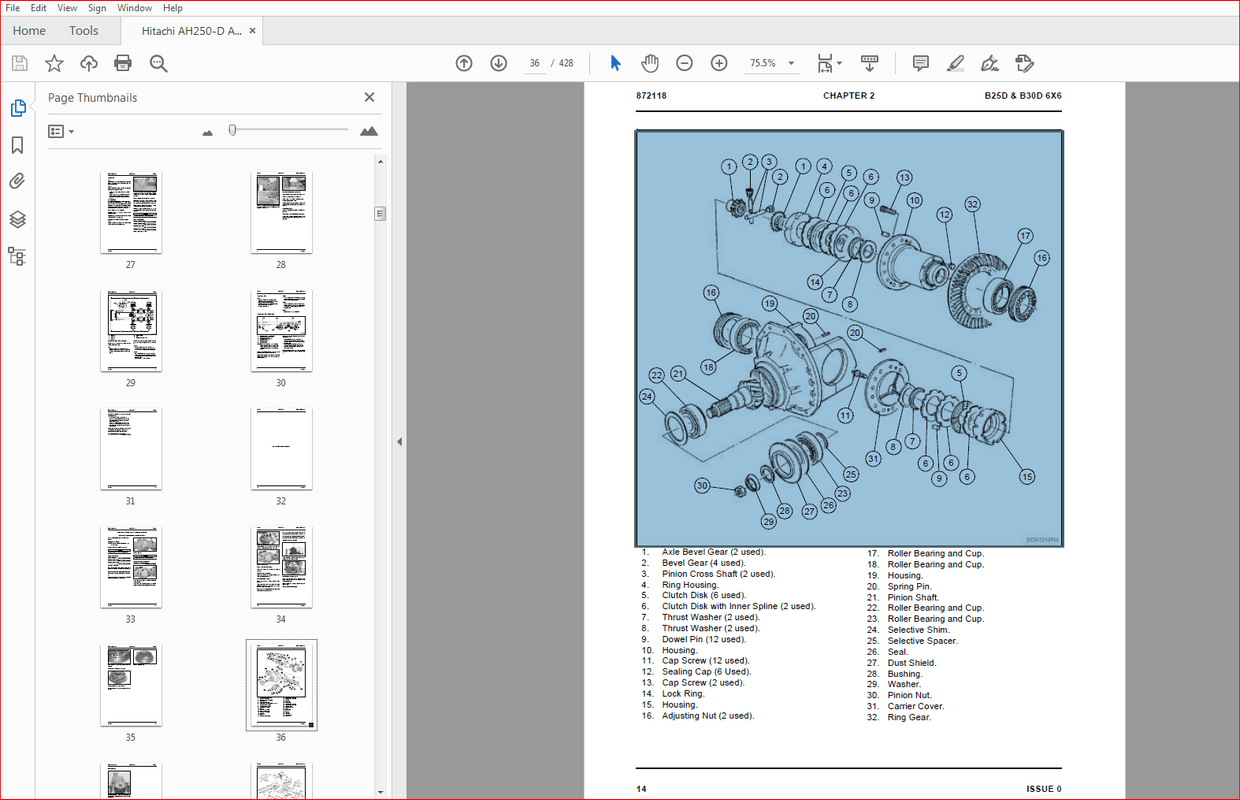Go to next page with down arrow
Viewport: 1240px width, 800px height.
click(498, 62)
